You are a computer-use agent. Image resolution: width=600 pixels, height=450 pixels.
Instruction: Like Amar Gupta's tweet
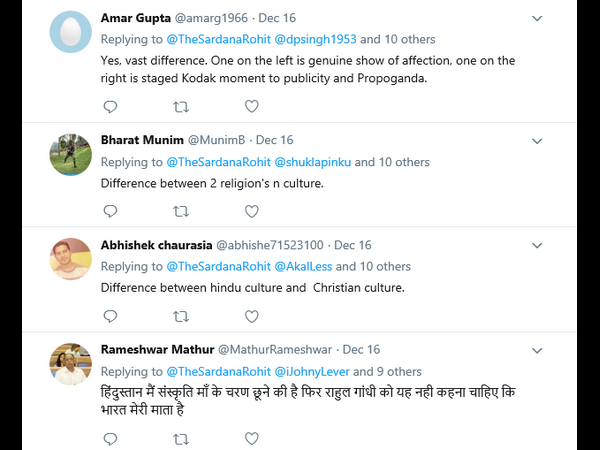252,106
